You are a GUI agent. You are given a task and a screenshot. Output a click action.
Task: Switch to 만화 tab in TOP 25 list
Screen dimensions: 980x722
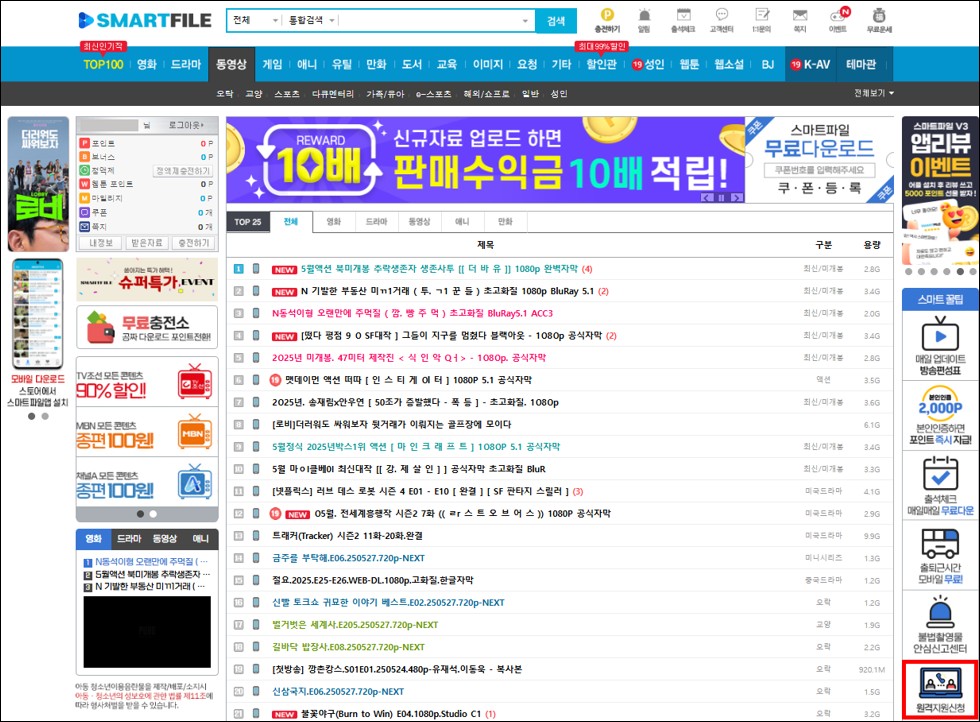(505, 221)
